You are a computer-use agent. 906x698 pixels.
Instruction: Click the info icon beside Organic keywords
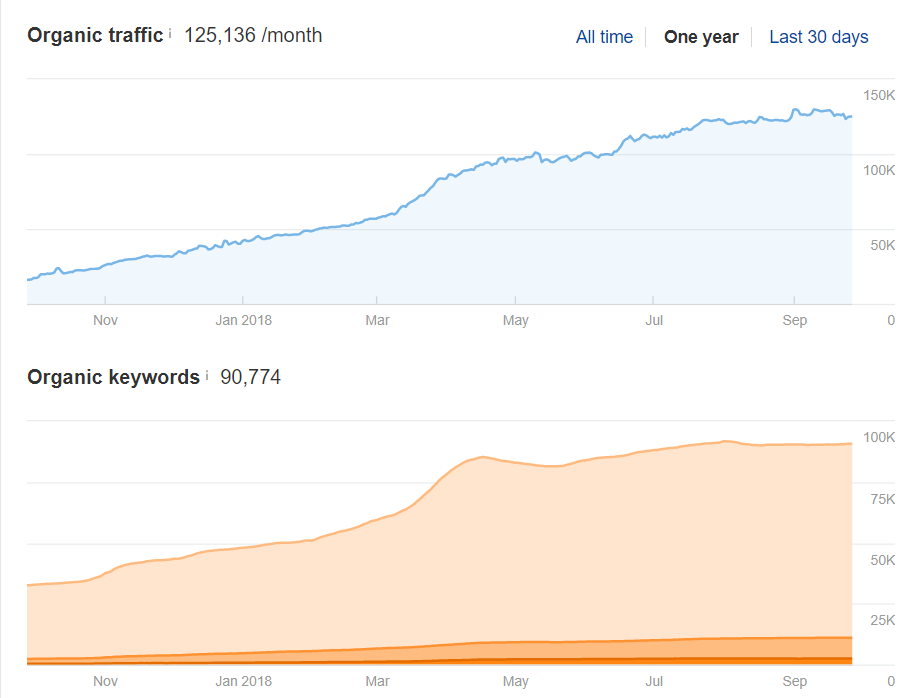coord(207,376)
